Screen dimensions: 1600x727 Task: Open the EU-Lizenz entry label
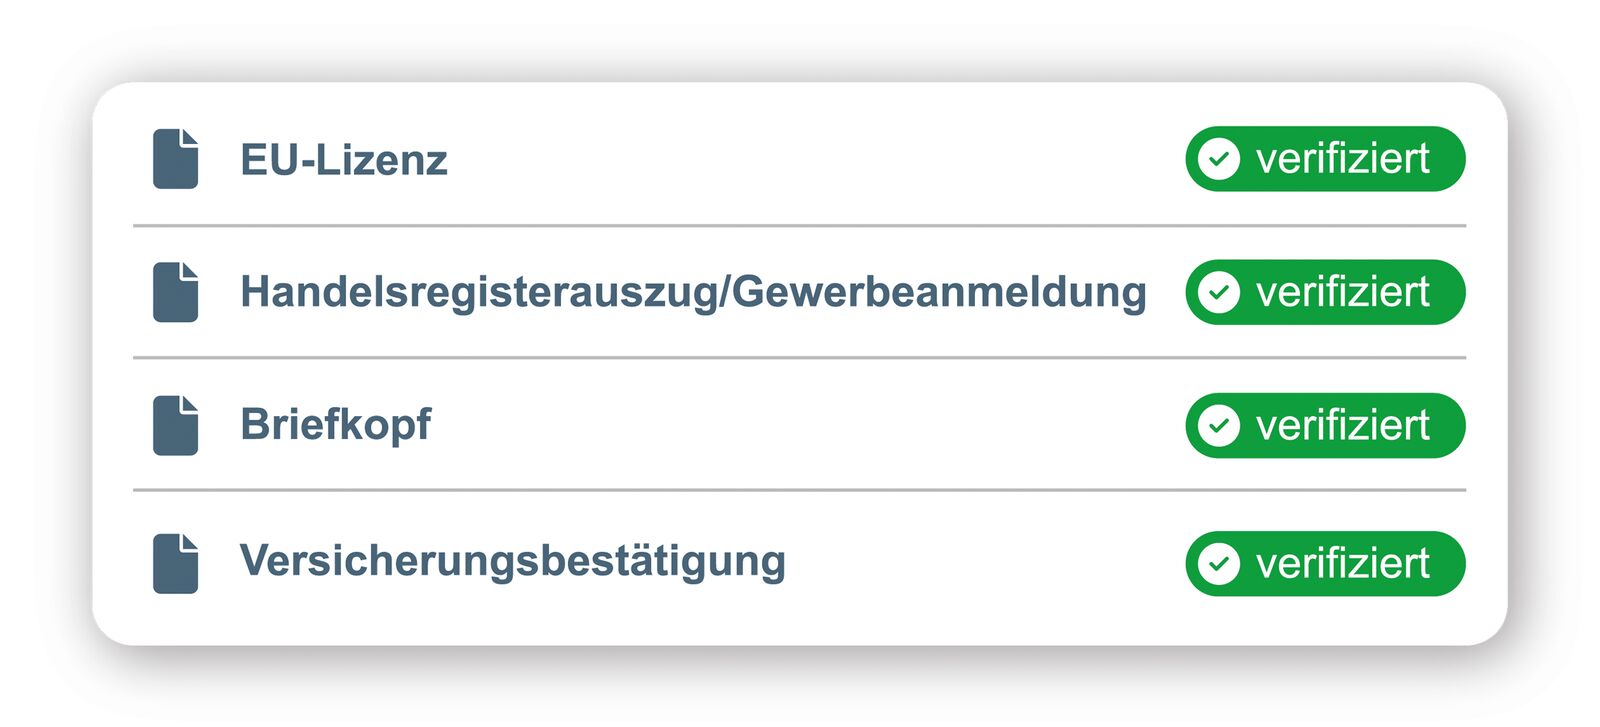[343, 160]
